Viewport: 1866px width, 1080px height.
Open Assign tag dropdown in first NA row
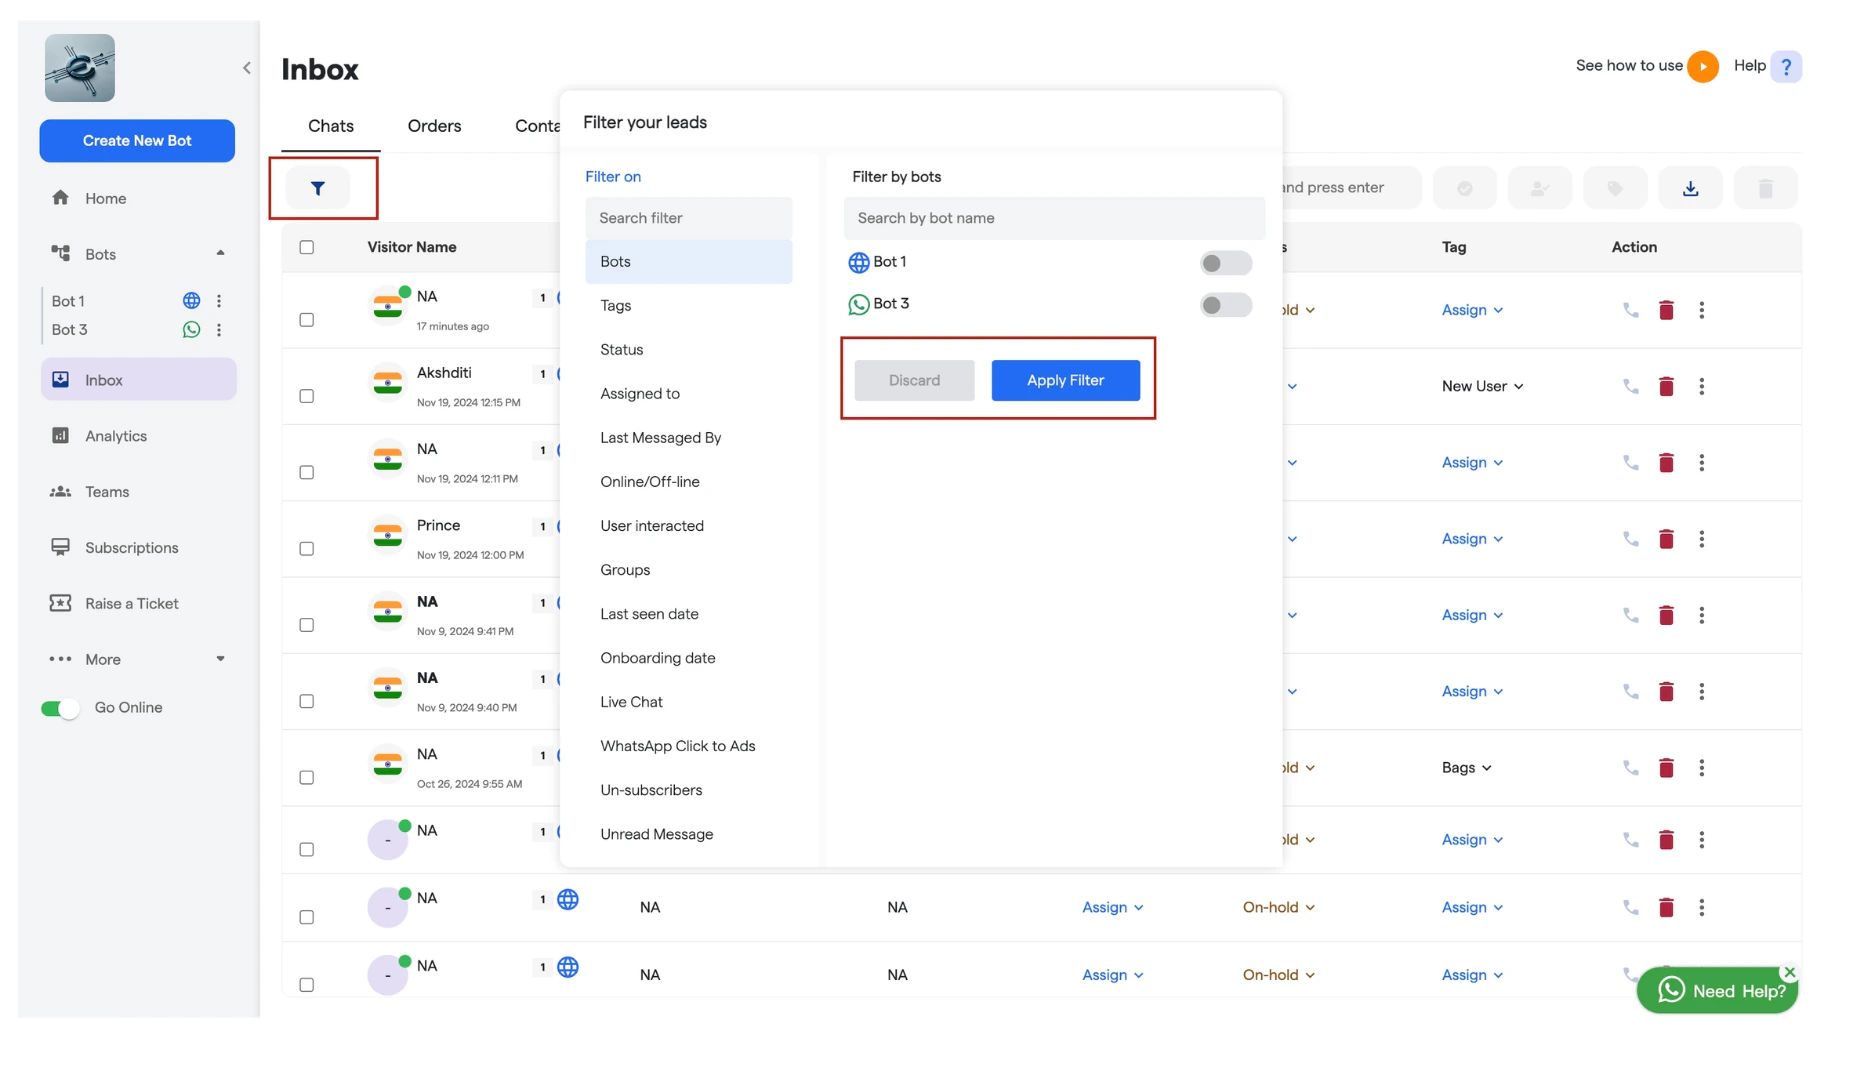coord(1472,310)
